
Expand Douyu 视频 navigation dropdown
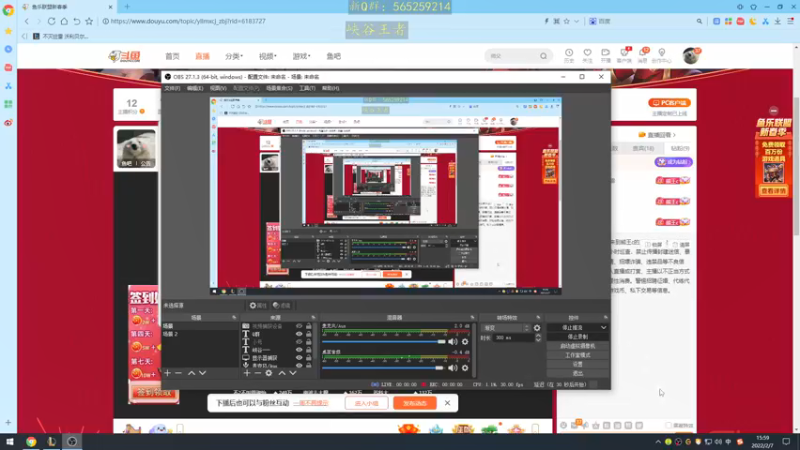267,56
